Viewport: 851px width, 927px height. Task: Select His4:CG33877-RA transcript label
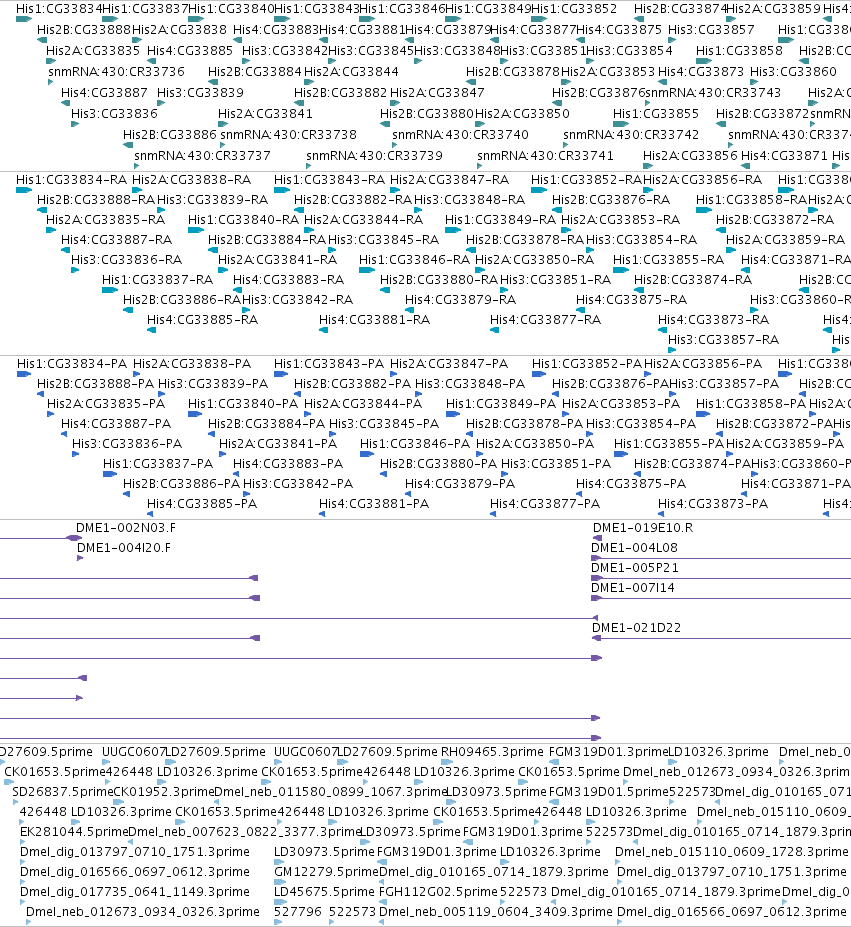point(545,320)
